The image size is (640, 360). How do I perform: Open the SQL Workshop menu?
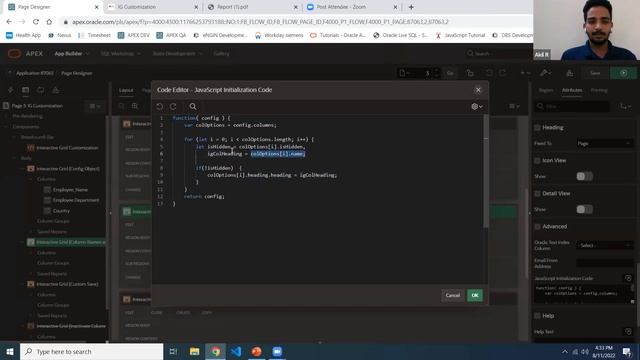click(120, 53)
